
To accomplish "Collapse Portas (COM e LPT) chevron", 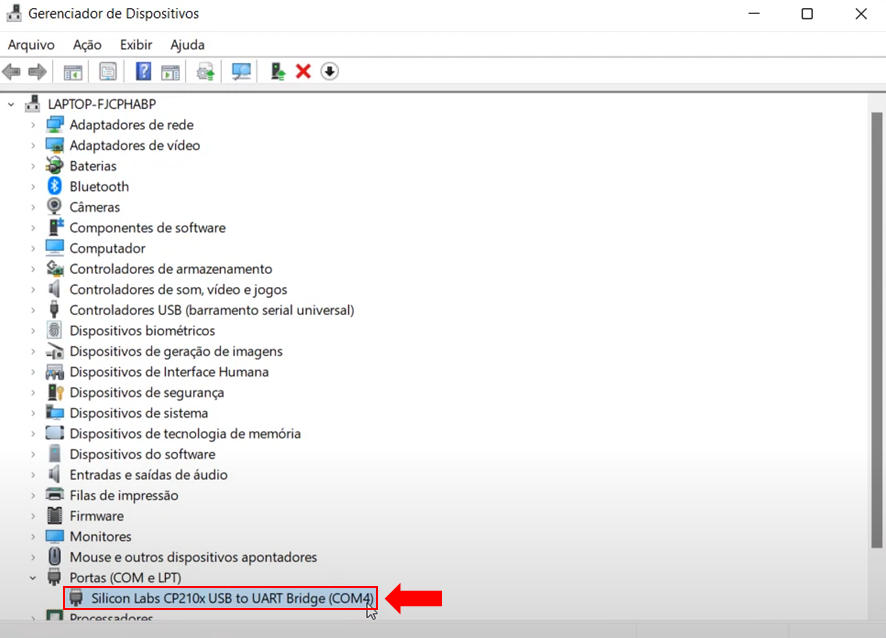I will pyautogui.click(x=33, y=578).
